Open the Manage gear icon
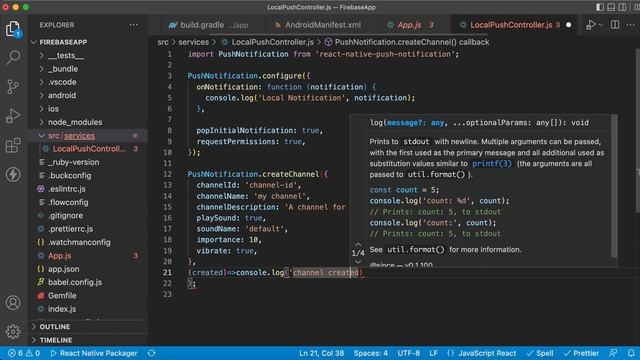This screenshot has height=360, width=640. pyautogui.click(x=13, y=331)
